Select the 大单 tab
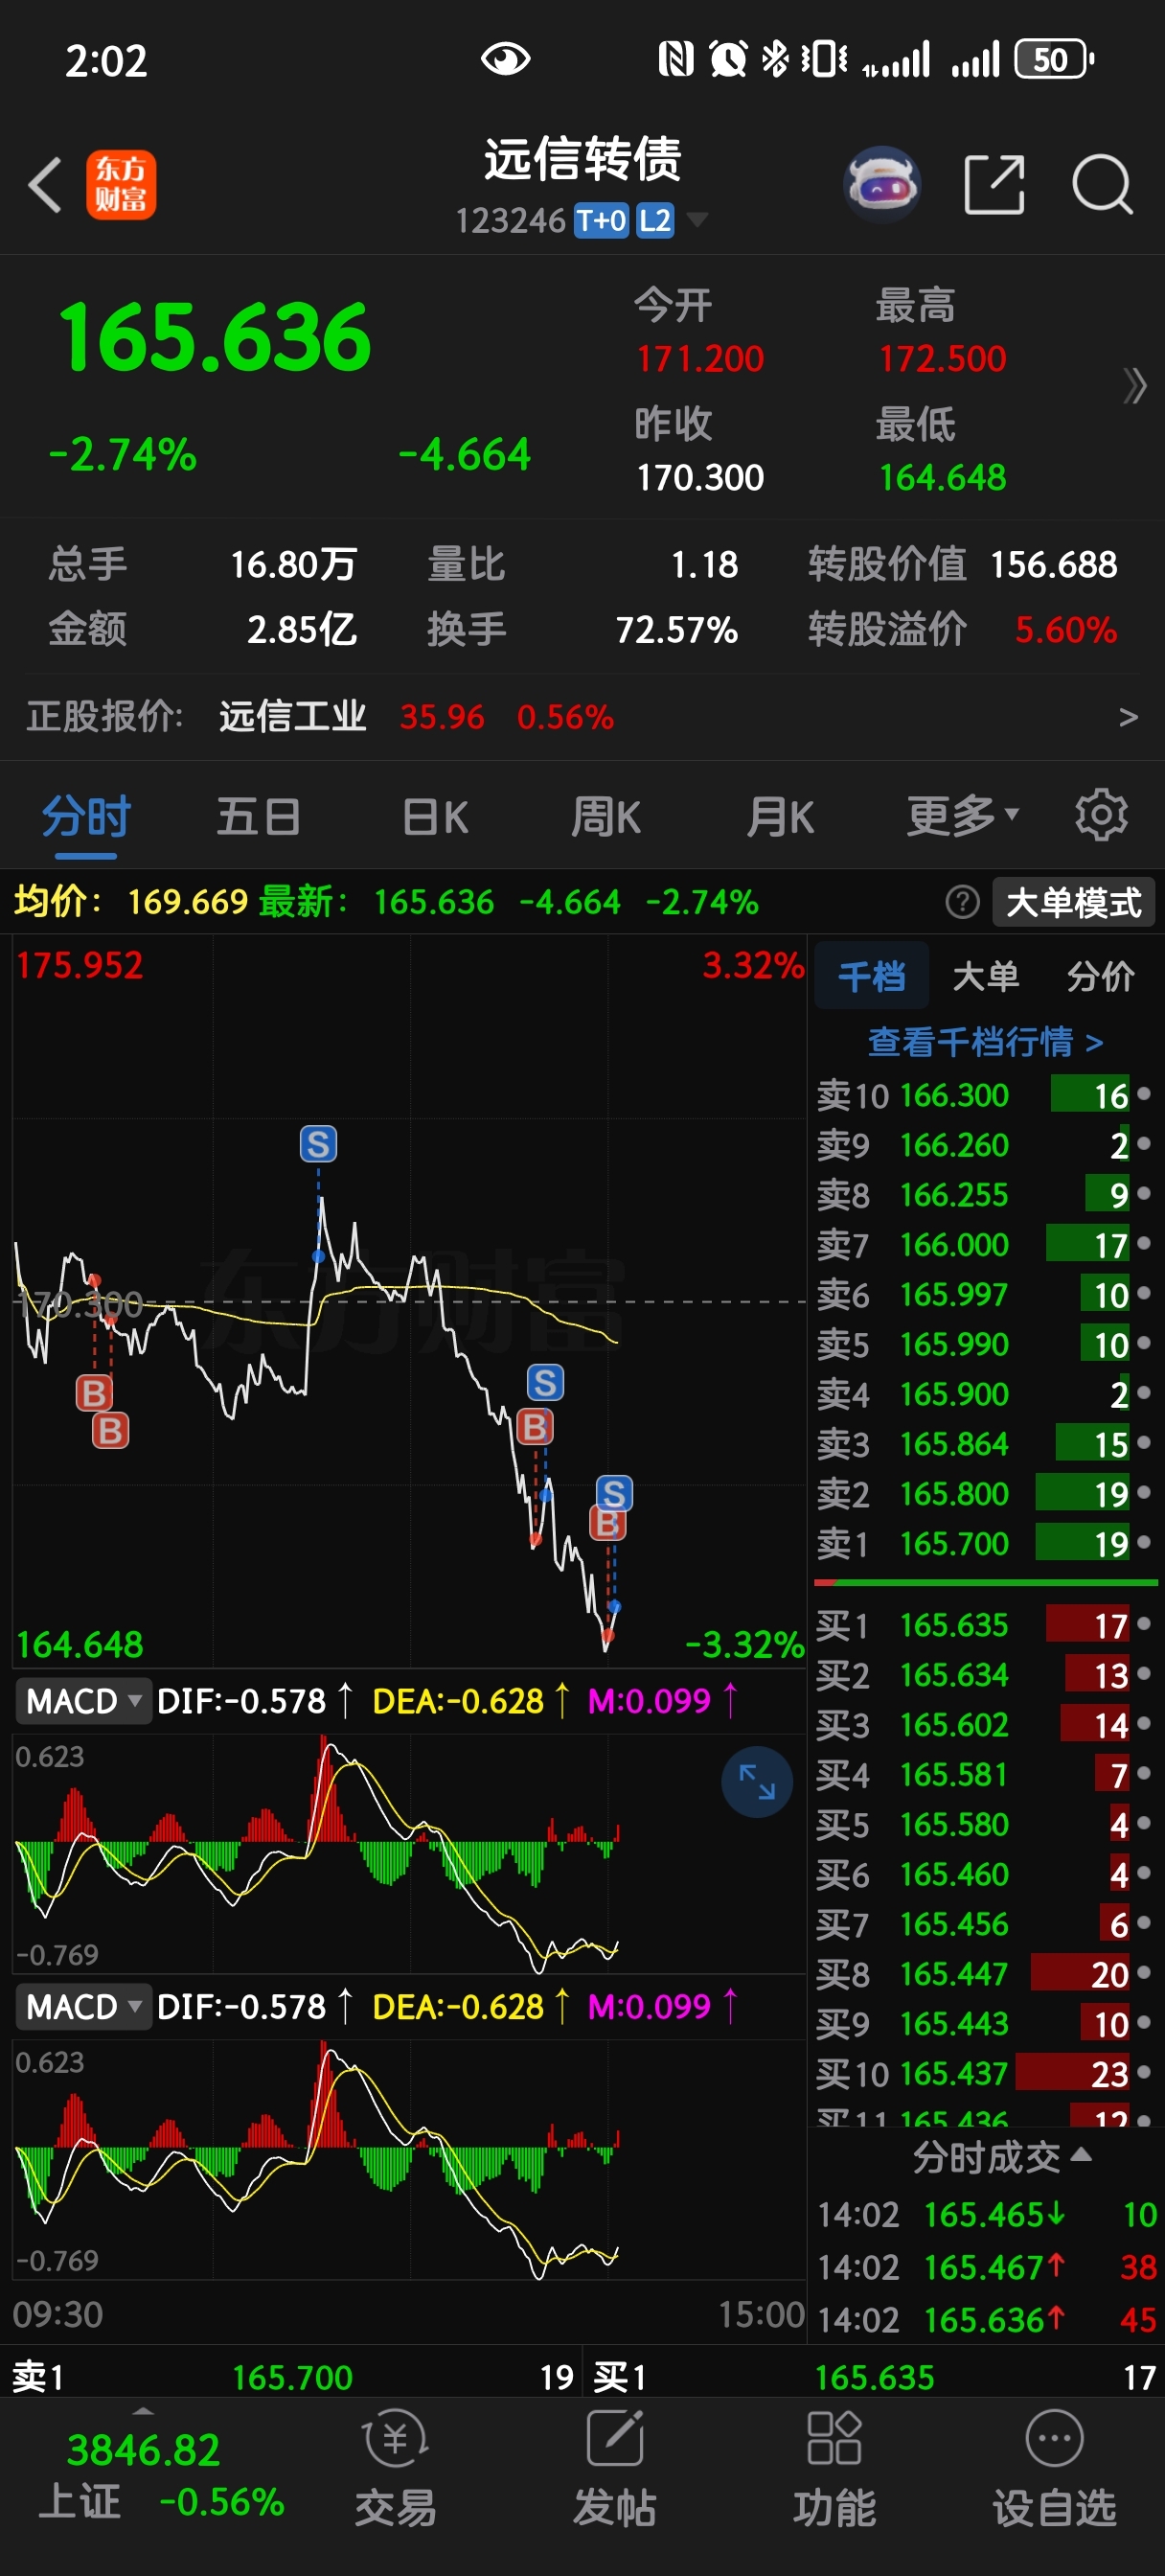 pos(986,975)
